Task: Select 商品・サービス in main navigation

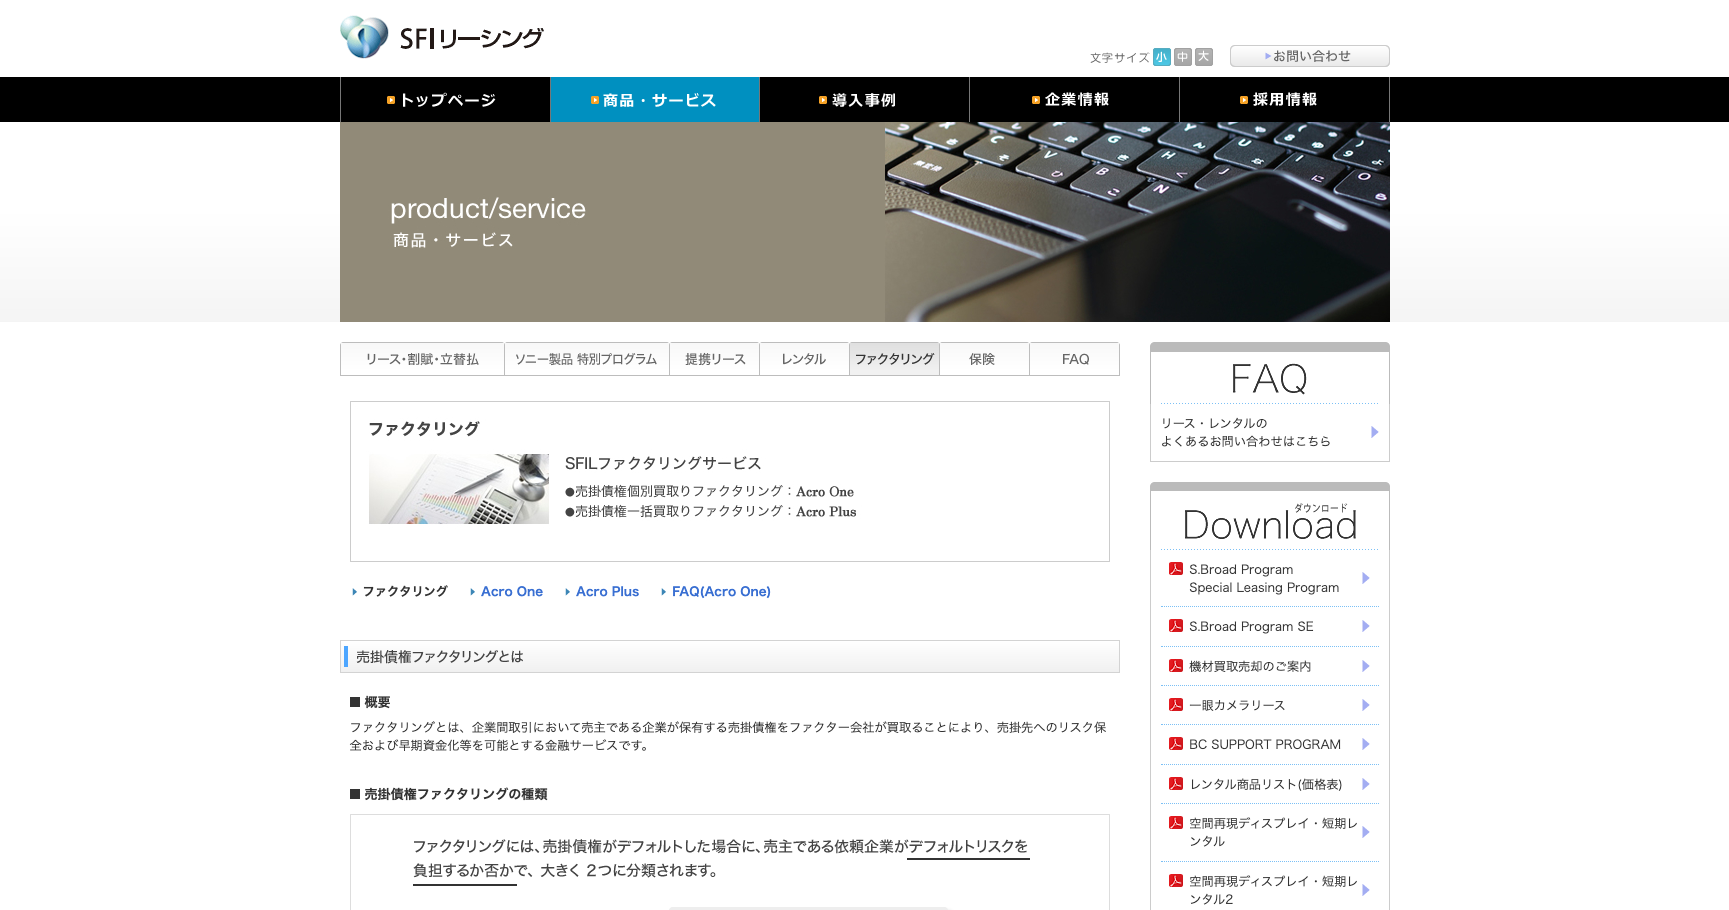Action: point(655,100)
